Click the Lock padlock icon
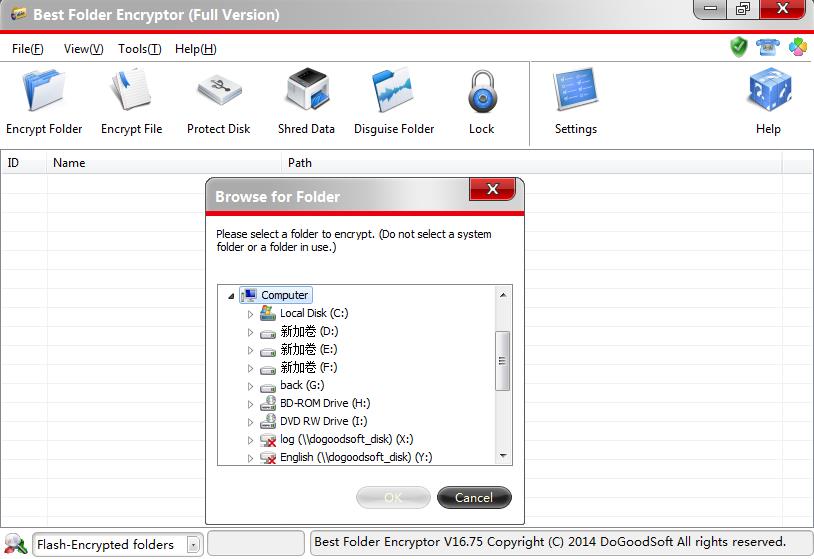Viewport: 814px width, 559px height. [x=482, y=92]
